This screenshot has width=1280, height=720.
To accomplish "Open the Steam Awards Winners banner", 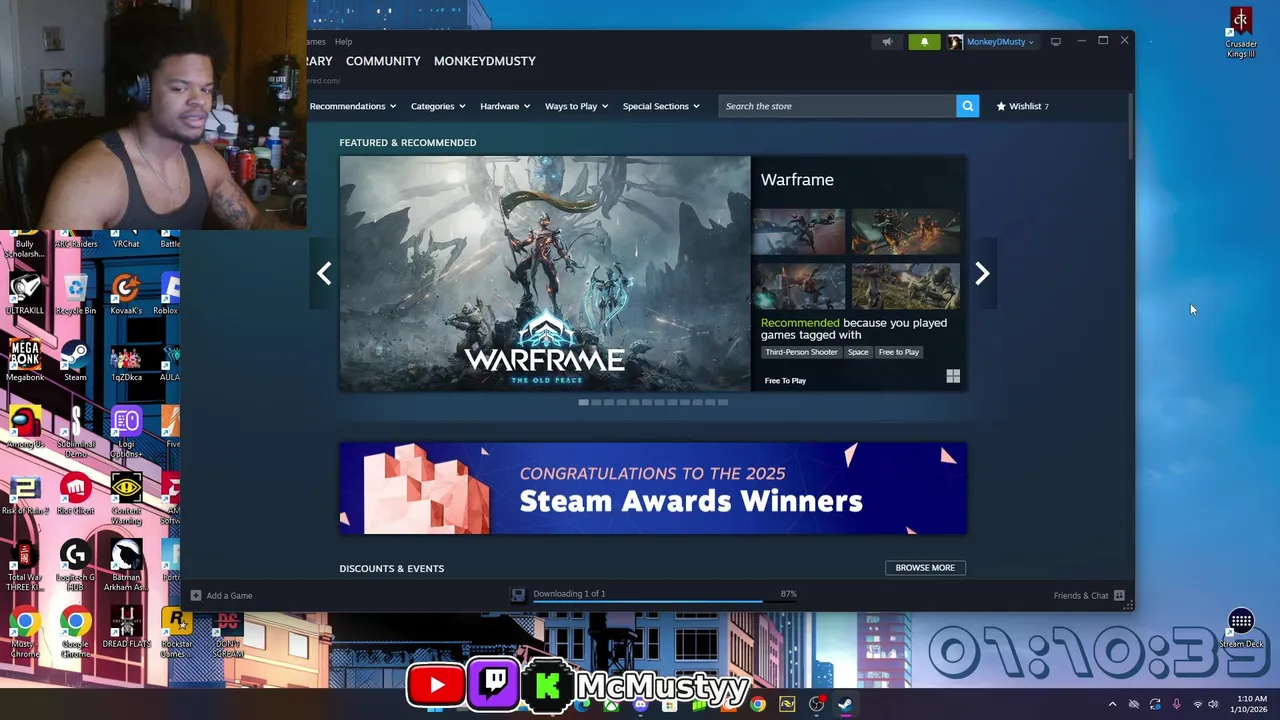I will pos(653,488).
